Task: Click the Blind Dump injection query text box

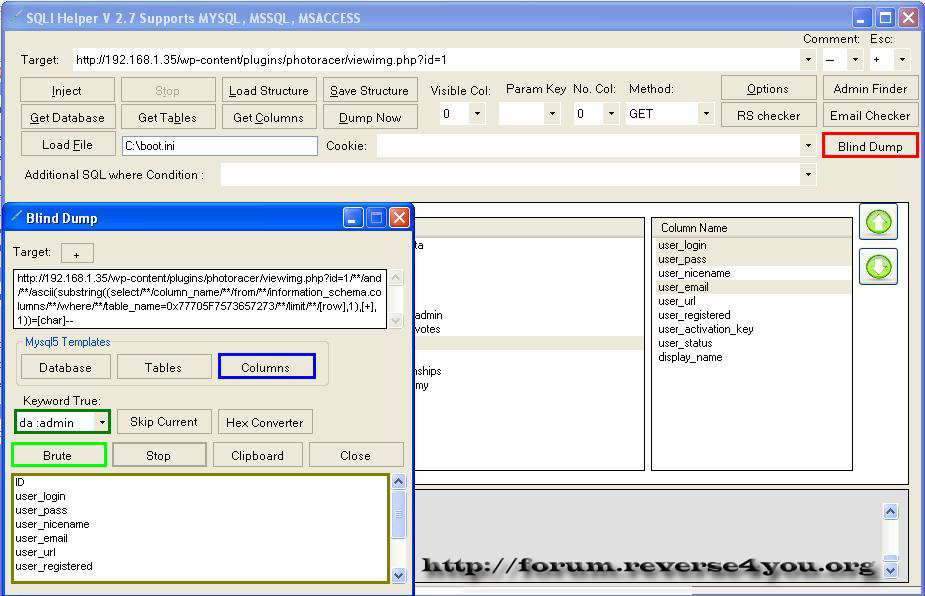Action: [x=200, y=299]
